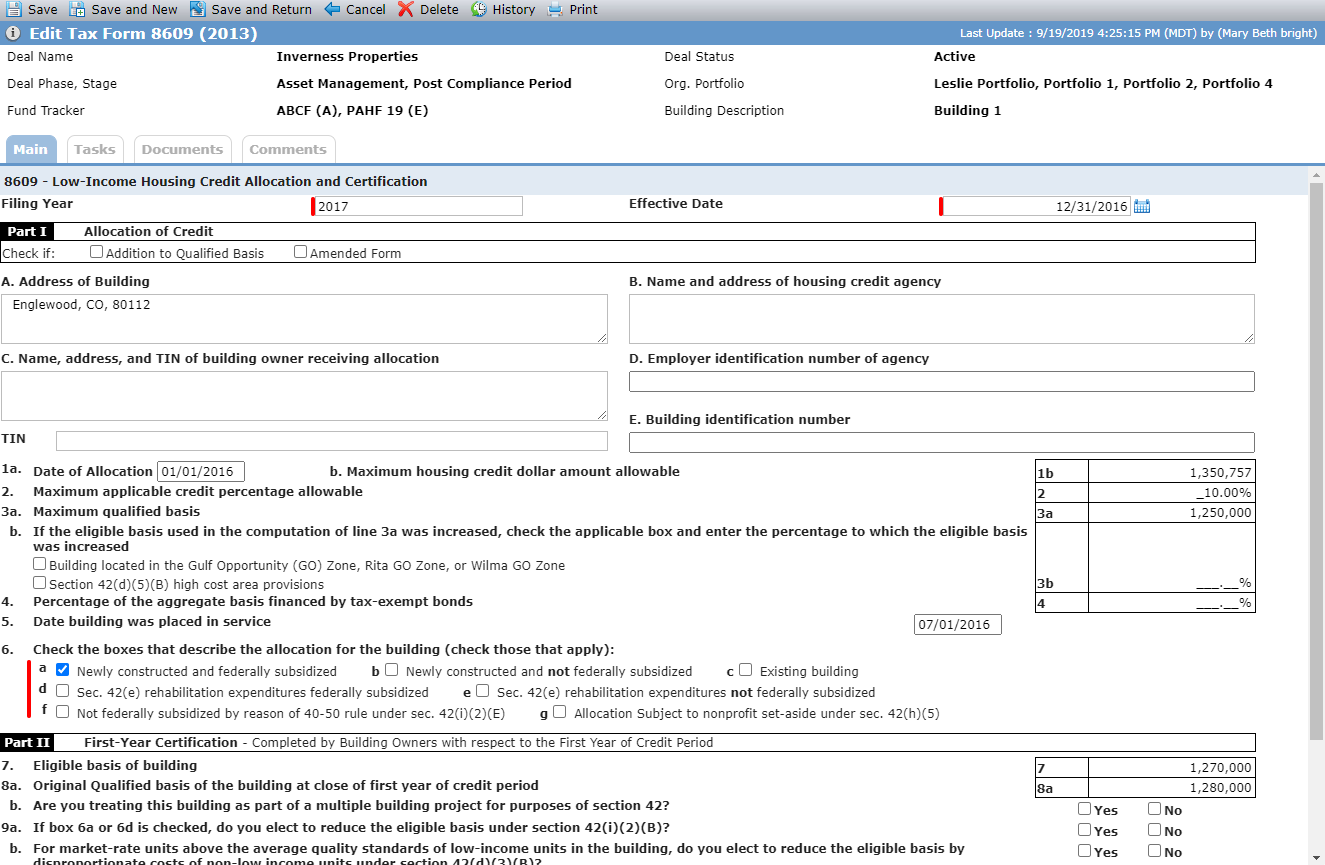1325x865 pixels.
Task: Cancel editing using the arrow icon
Action: 332,9
